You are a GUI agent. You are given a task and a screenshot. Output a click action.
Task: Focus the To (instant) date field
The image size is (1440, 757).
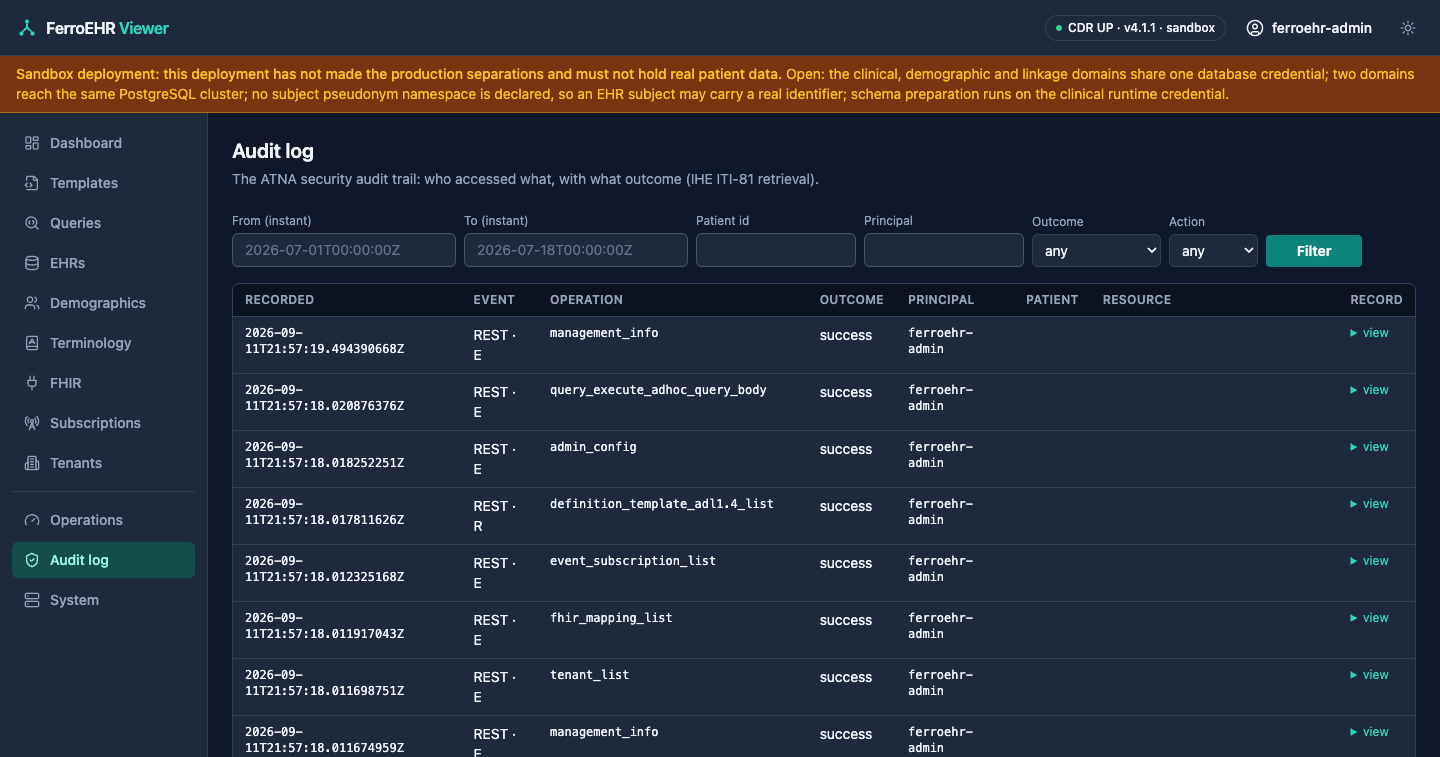pos(576,250)
